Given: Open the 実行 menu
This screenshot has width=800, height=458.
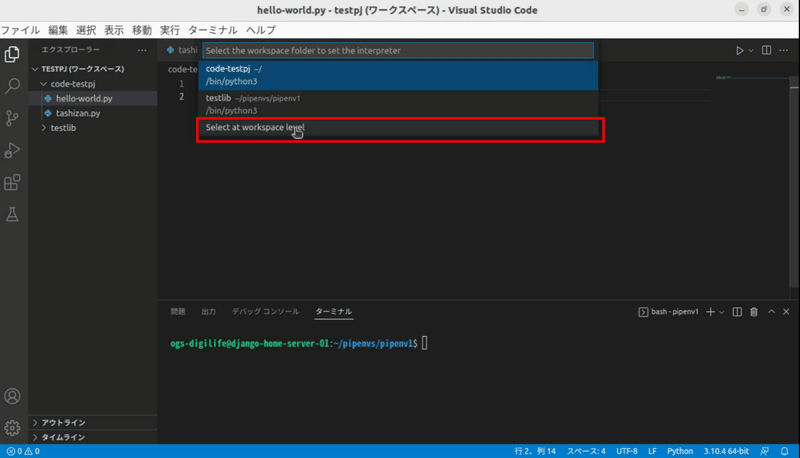Looking at the screenshot, I should [x=169, y=30].
